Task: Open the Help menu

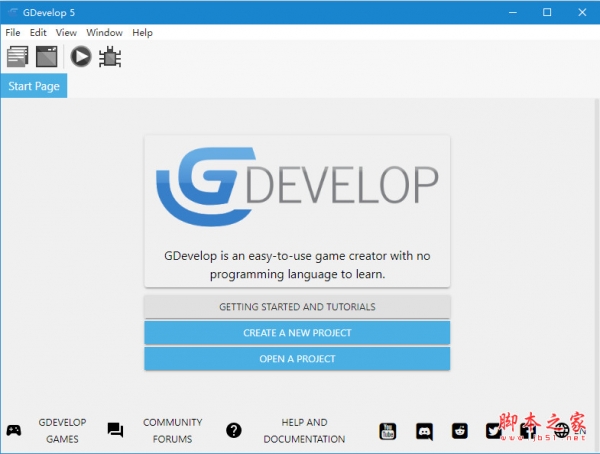Action: pyautogui.click(x=142, y=33)
